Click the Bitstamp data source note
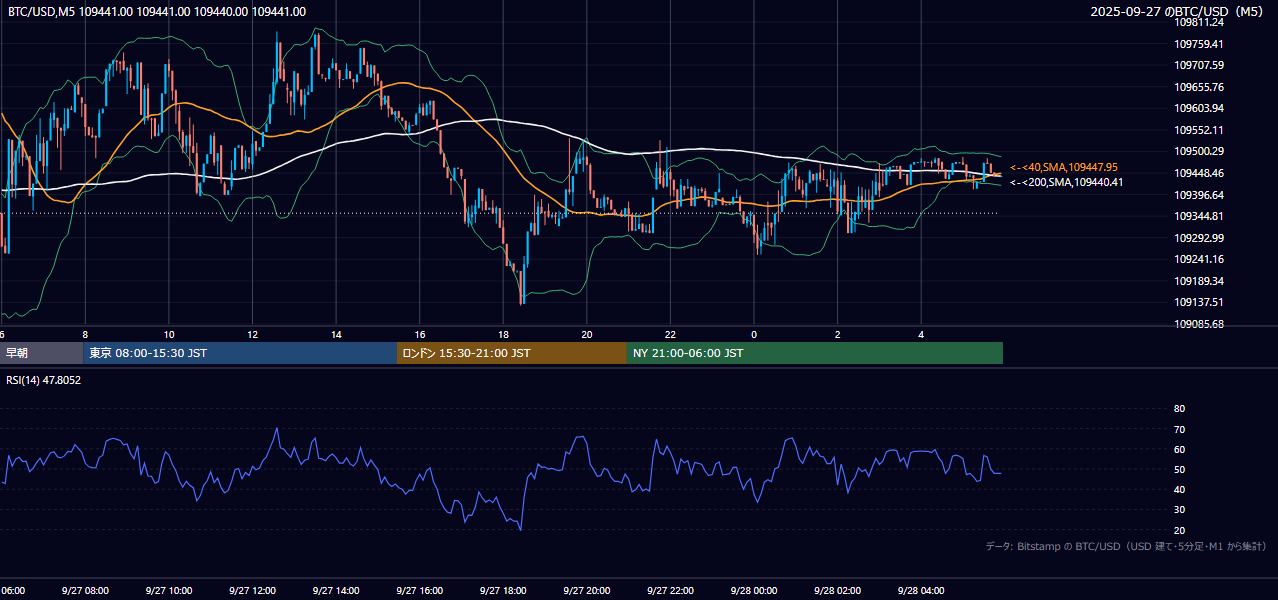 coord(1126,546)
